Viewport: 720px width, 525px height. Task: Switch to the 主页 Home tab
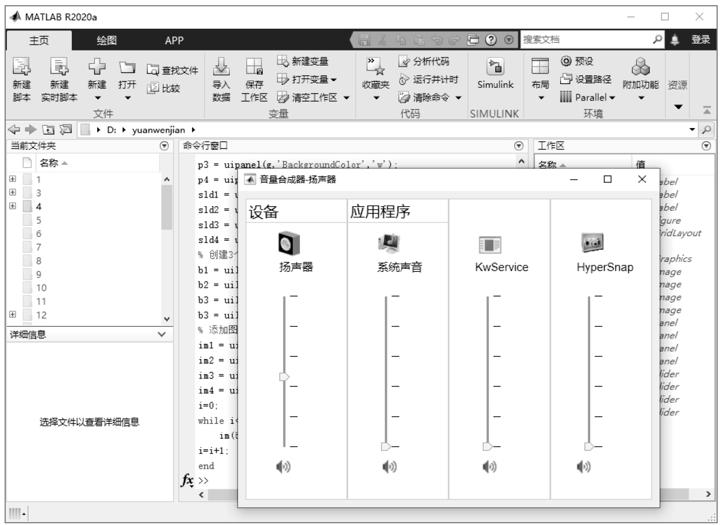(39, 40)
